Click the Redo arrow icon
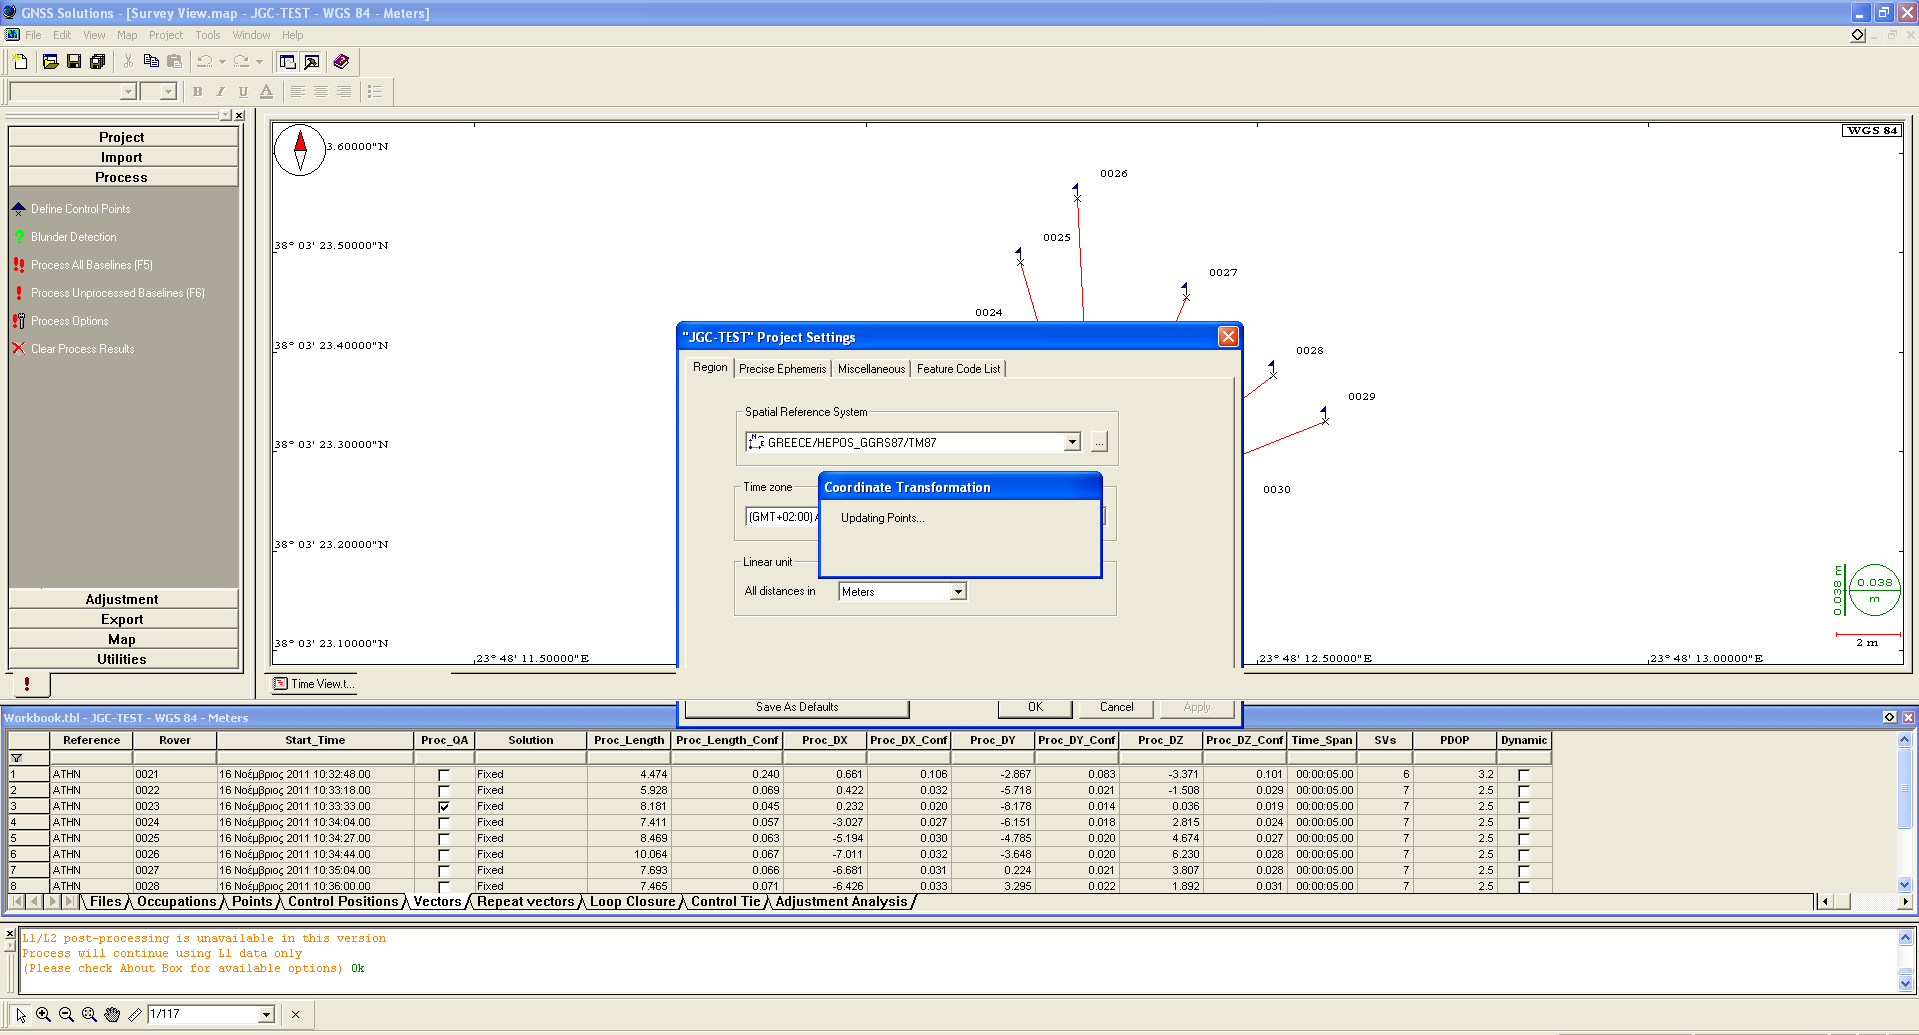This screenshot has height=1035, width=1919. 241,62
